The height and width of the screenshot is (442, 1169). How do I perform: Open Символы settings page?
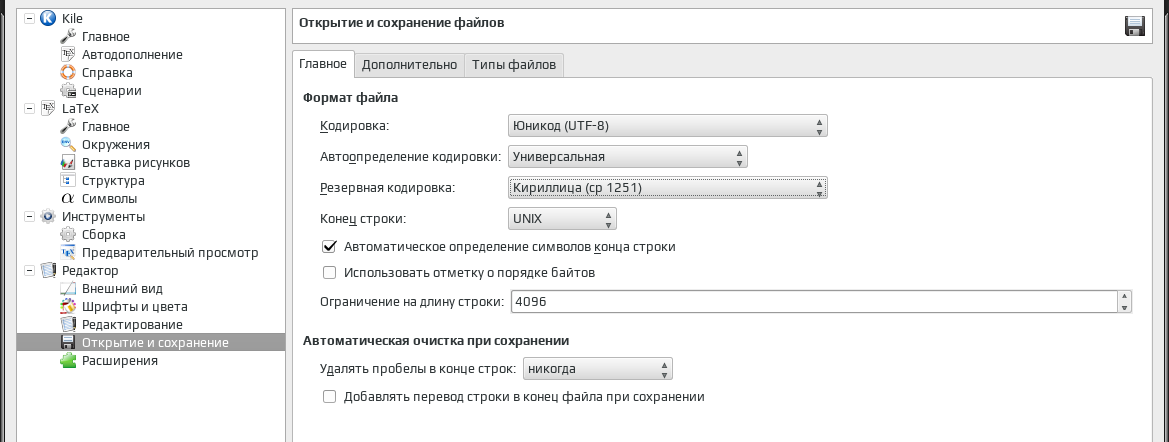click(x=110, y=198)
